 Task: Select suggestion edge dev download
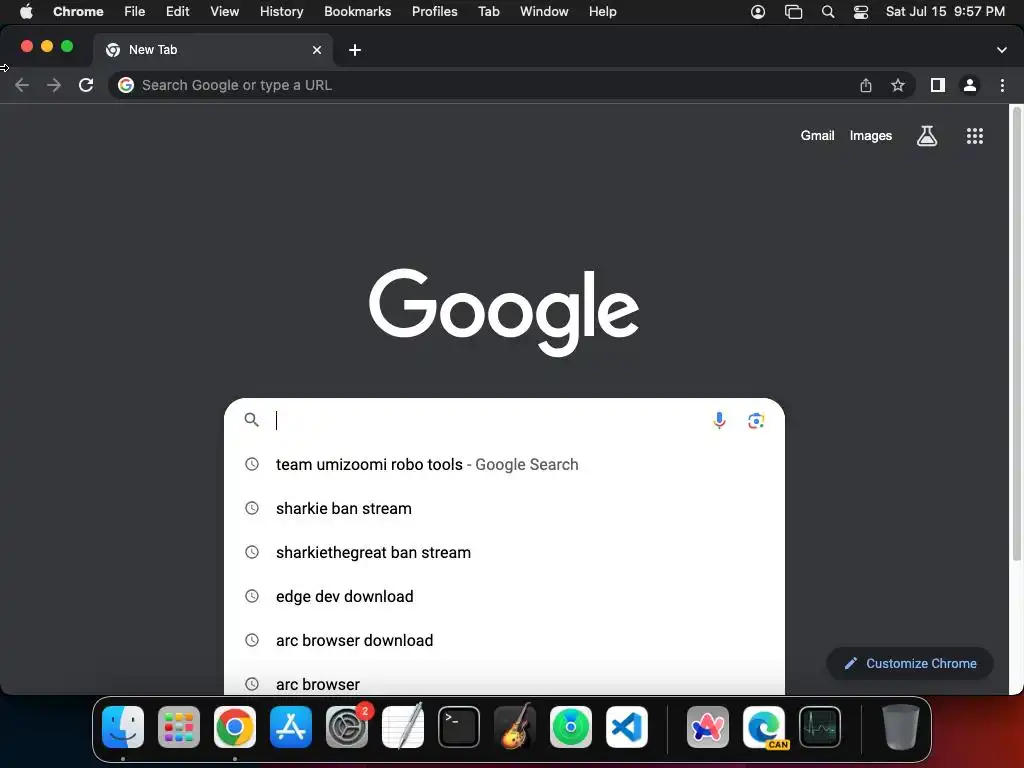pos(504,596)
